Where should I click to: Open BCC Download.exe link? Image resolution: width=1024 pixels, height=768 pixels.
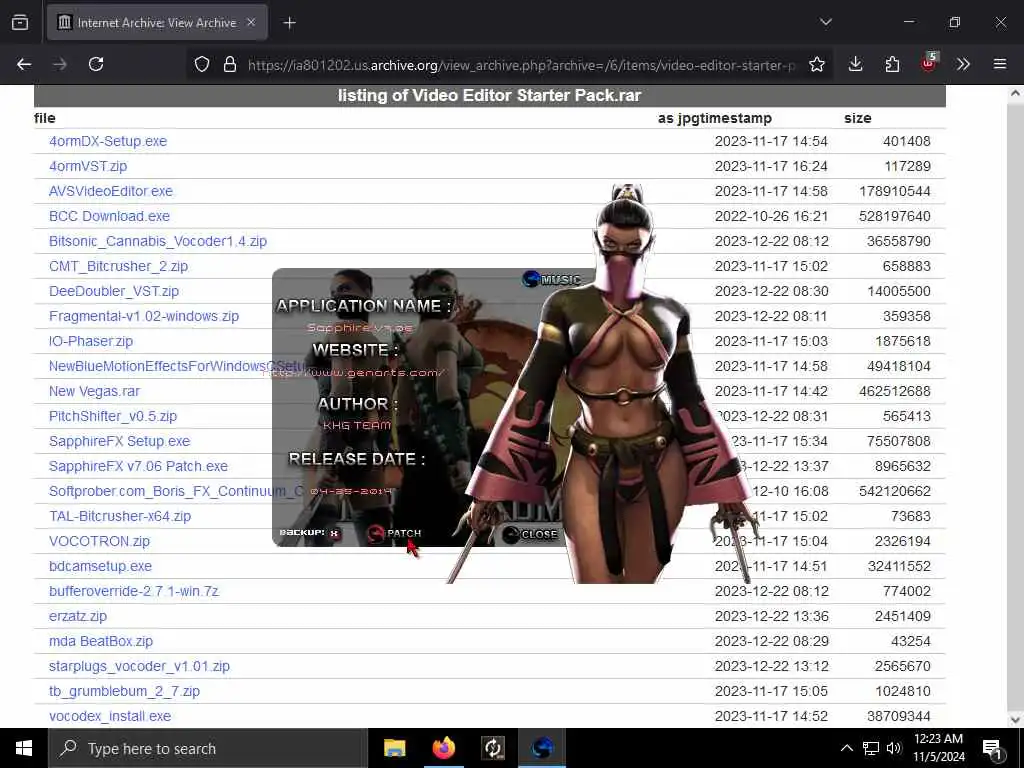[109, 216]
